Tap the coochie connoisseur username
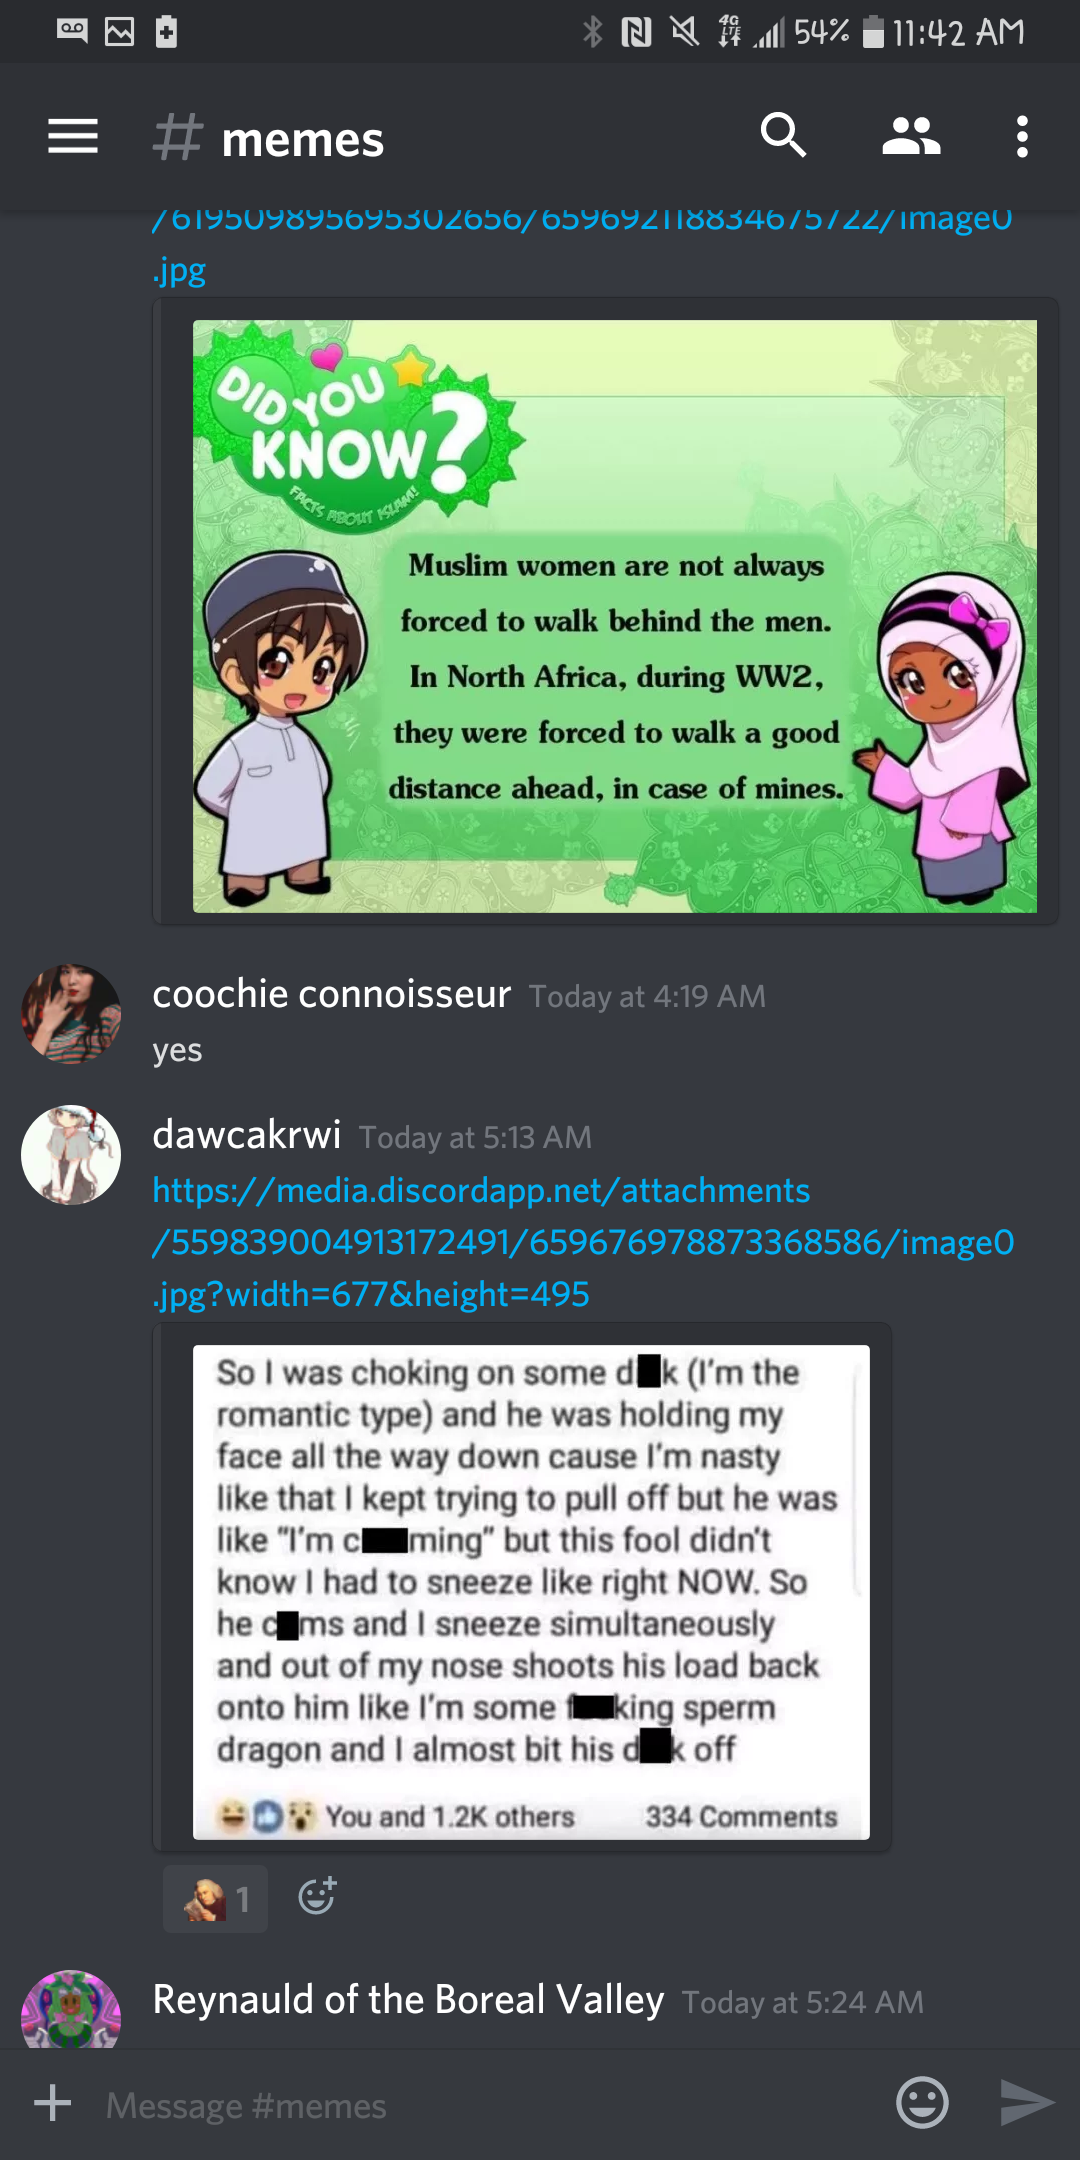 coord(332,994)
